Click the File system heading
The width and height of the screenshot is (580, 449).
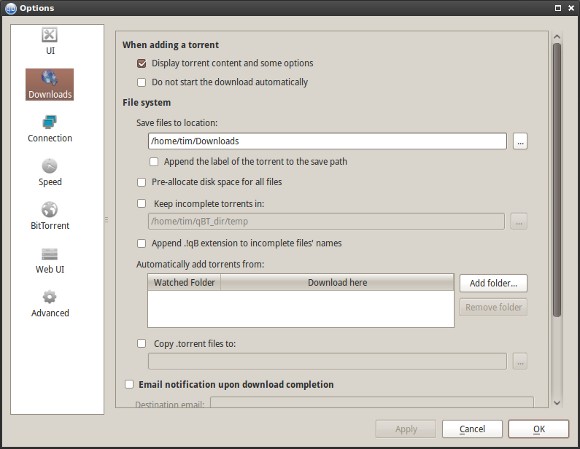click(146, 102)
